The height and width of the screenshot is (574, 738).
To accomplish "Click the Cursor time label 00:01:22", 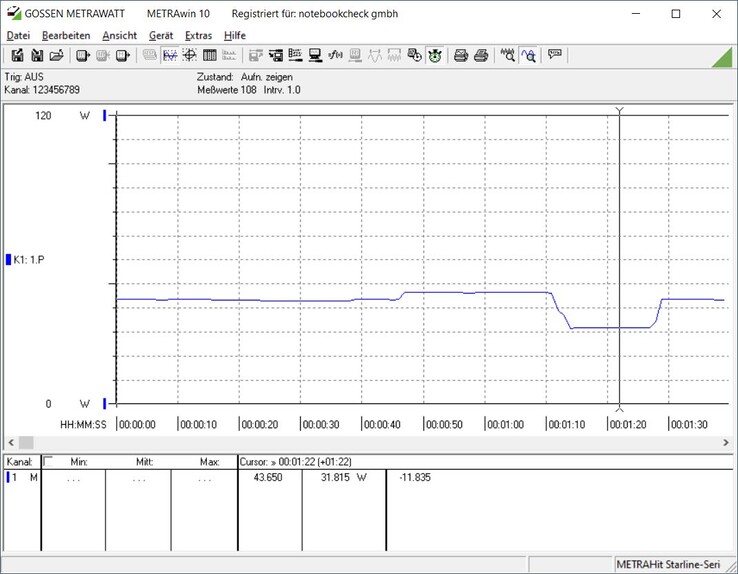I will [x=297, y=462].
